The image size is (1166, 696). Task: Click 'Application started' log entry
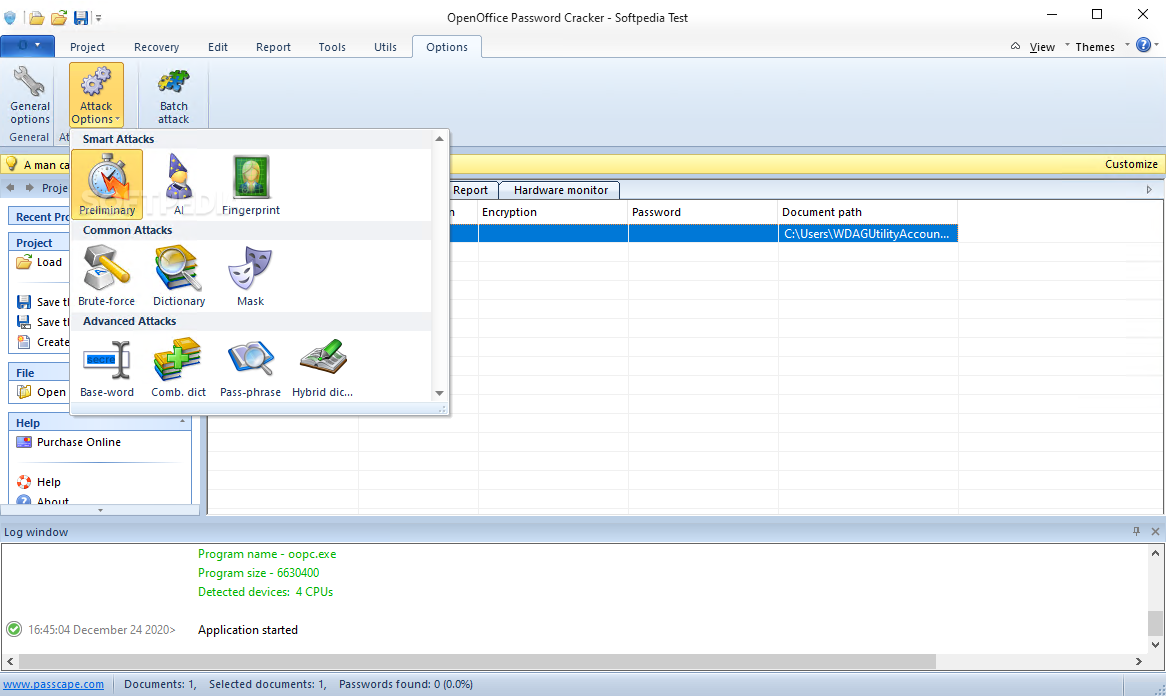click(x=248, y=630)
